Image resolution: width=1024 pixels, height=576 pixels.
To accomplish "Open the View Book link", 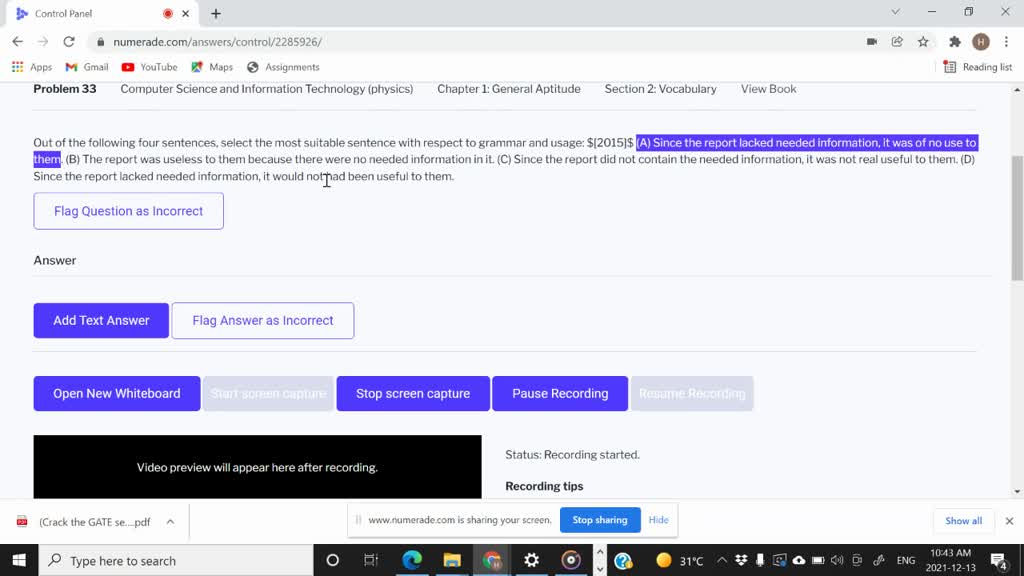I will click(x=768, y=89).
